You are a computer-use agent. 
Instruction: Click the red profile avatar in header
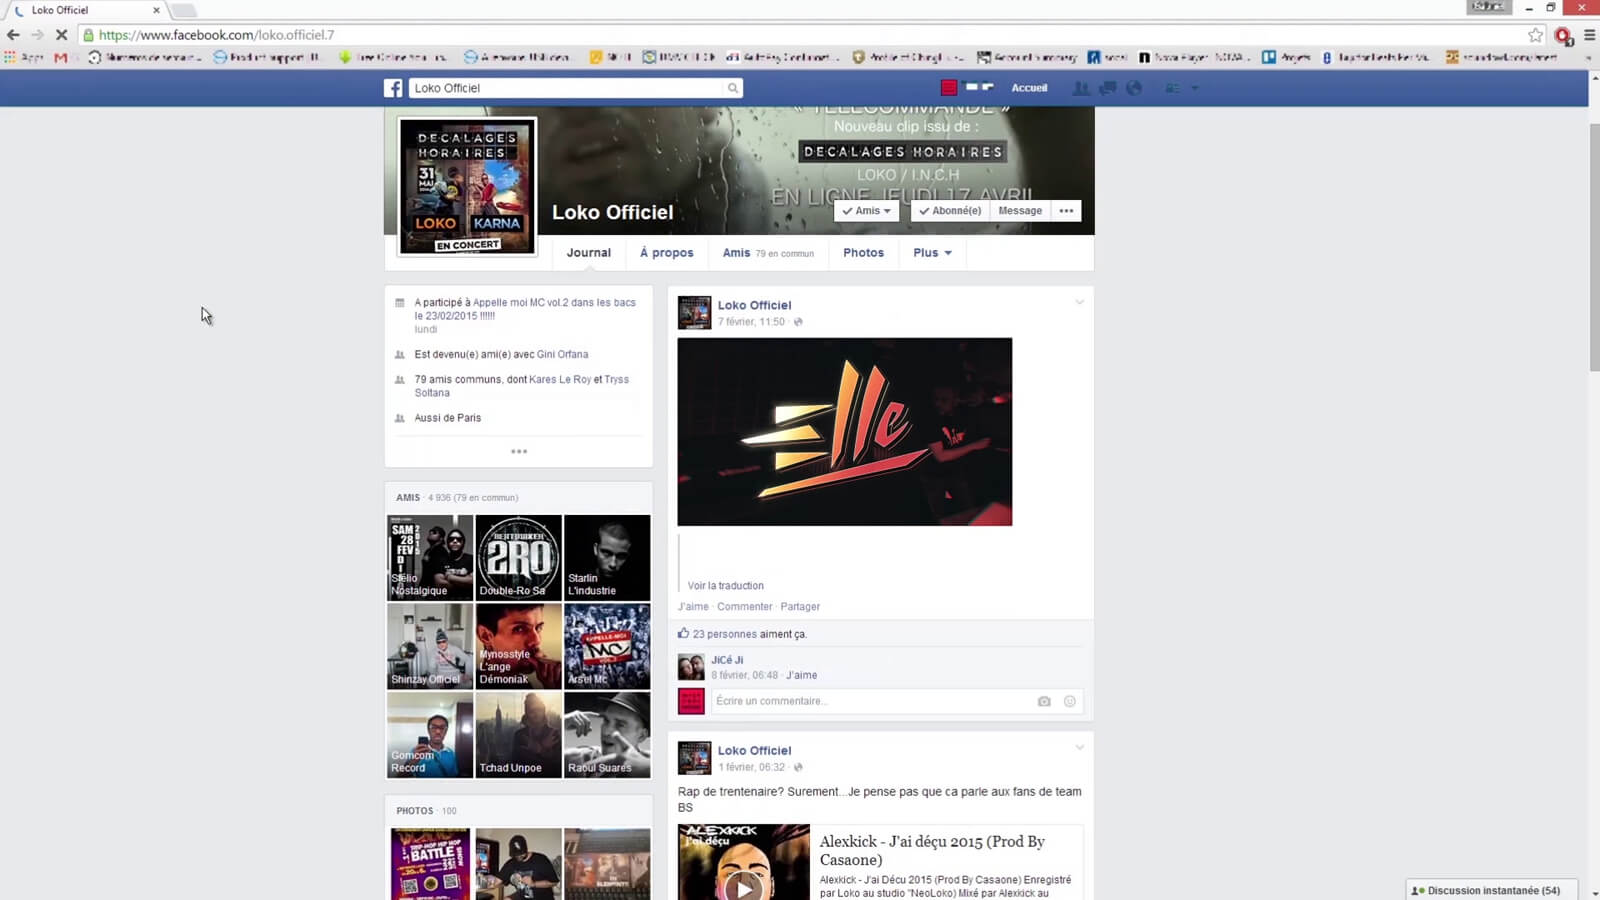click(949, 88)
